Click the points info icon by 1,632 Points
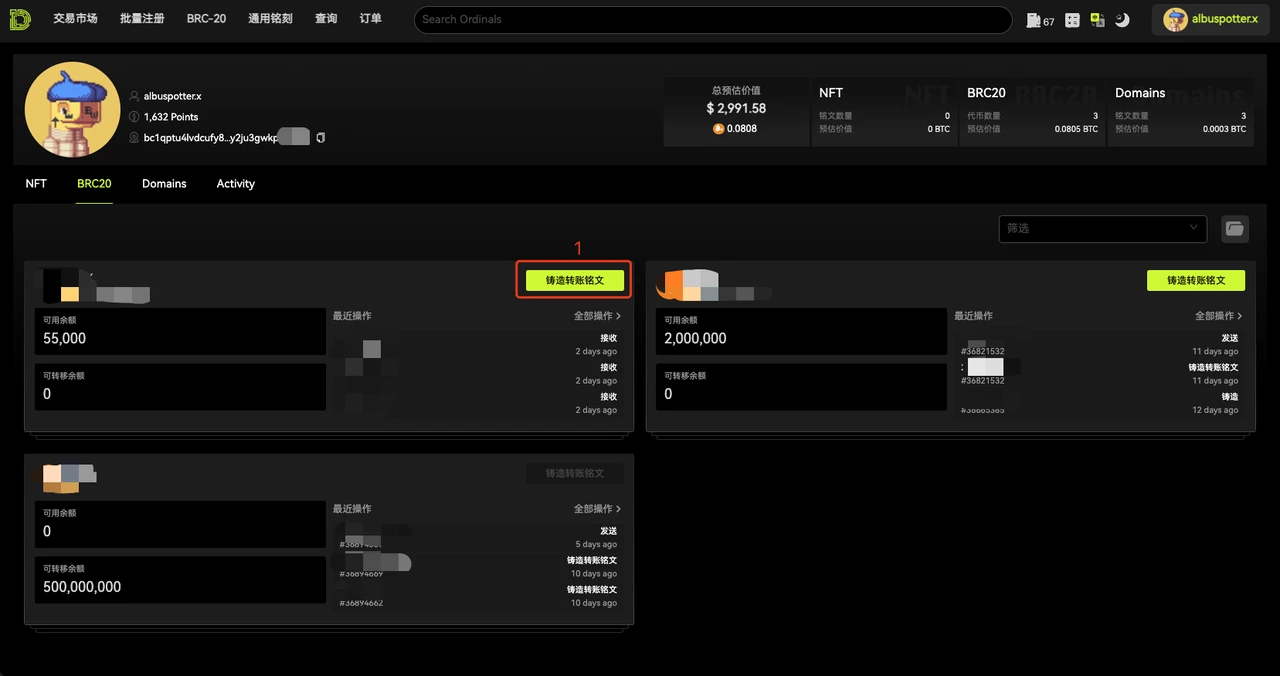 pos(134,117)
